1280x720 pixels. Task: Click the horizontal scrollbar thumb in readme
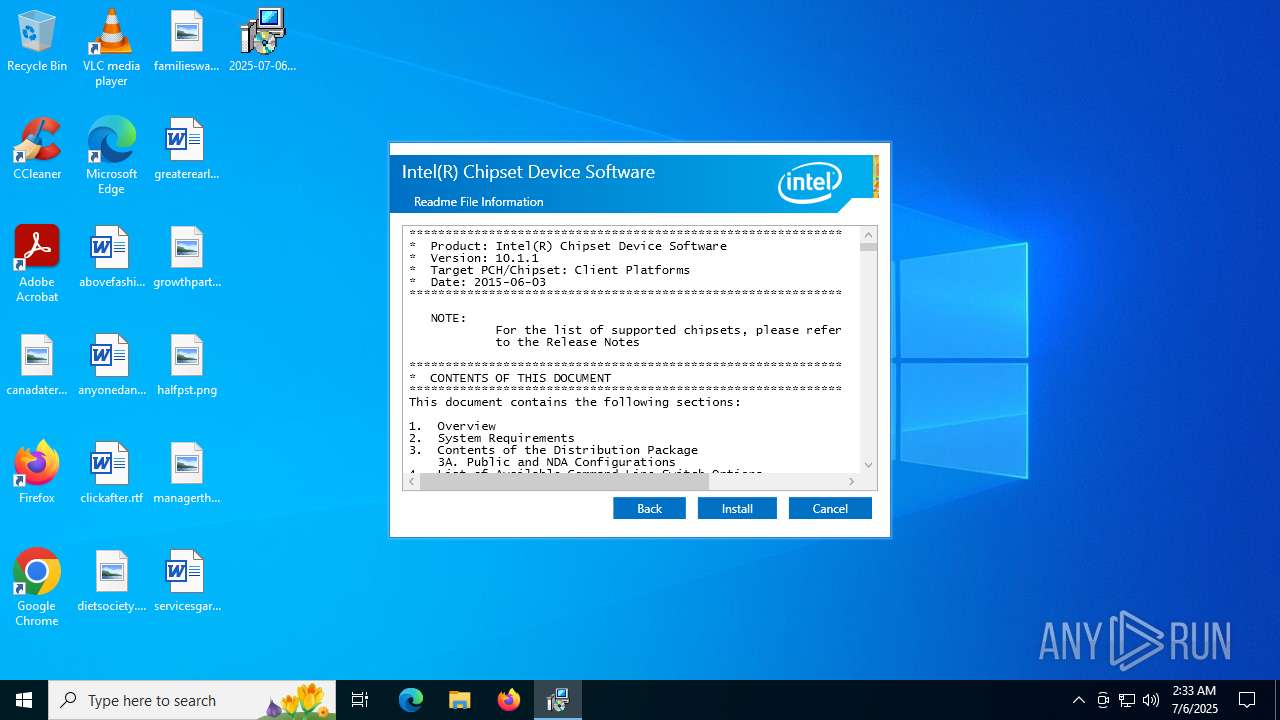point(564,481)
